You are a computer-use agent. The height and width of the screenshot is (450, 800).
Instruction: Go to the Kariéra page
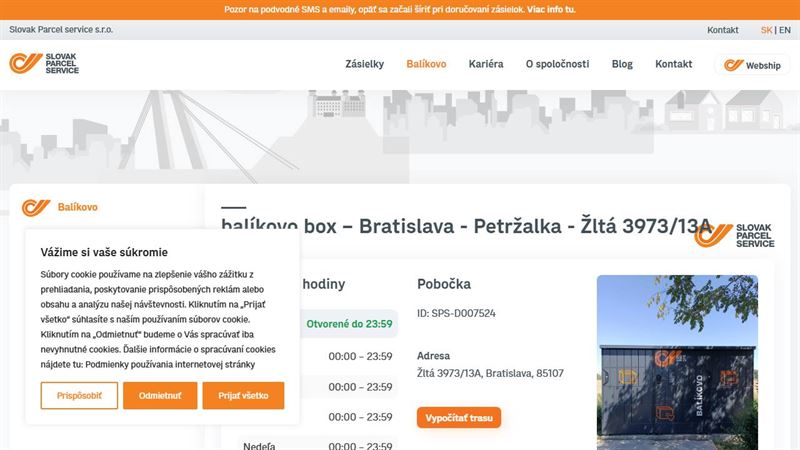pos(486,64)
